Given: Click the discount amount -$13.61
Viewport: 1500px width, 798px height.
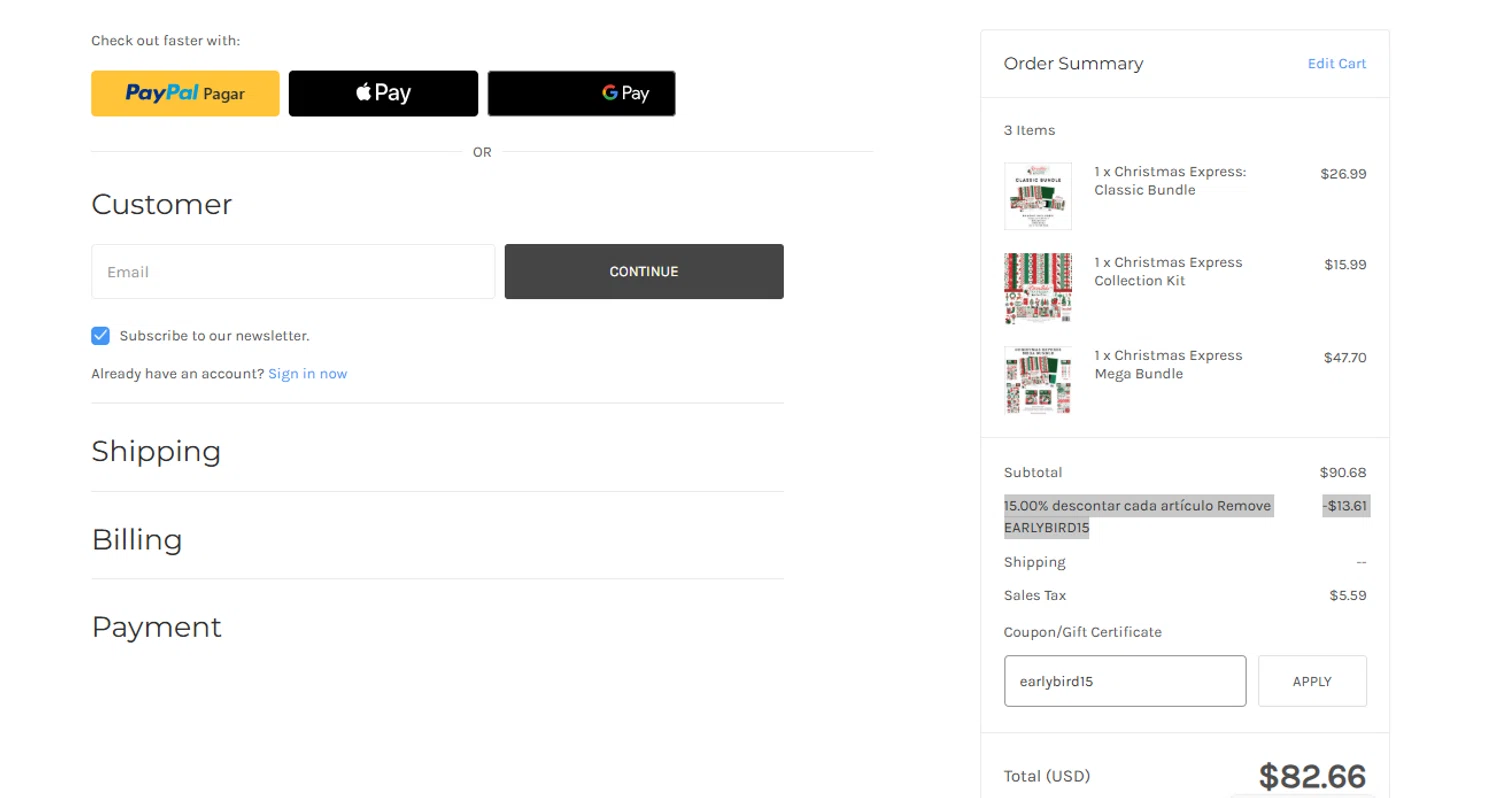Looking at the screenshot, I should click(x=1344, y=506).
